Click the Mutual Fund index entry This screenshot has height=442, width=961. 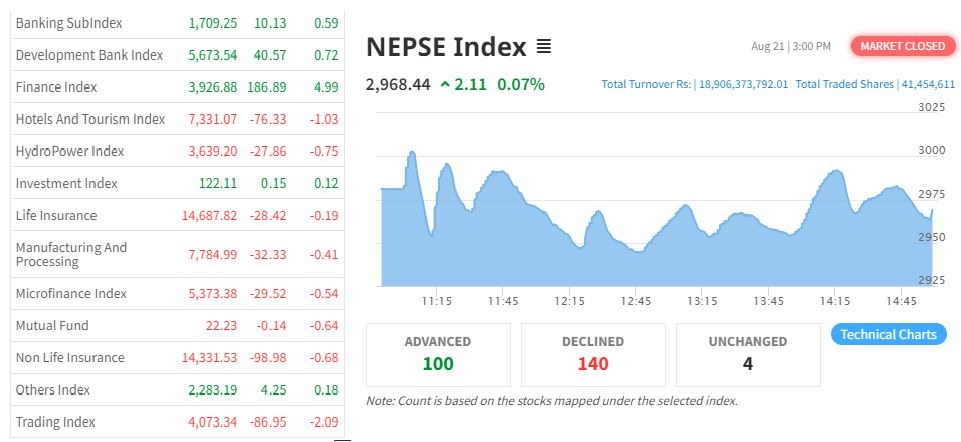tap(52, 325)
